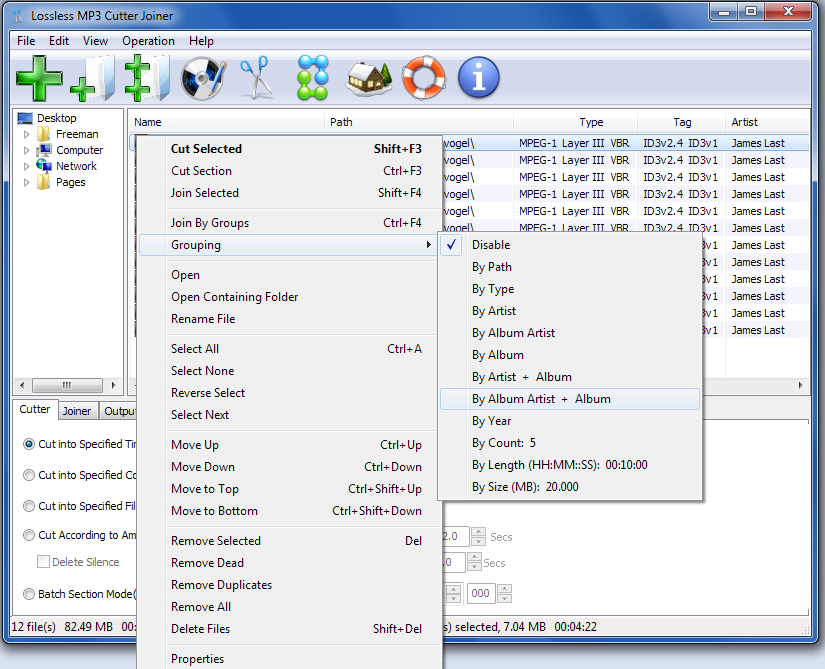Expand the Pages tree node
Screen dimensions: 825x669
(x=26, y=183)
